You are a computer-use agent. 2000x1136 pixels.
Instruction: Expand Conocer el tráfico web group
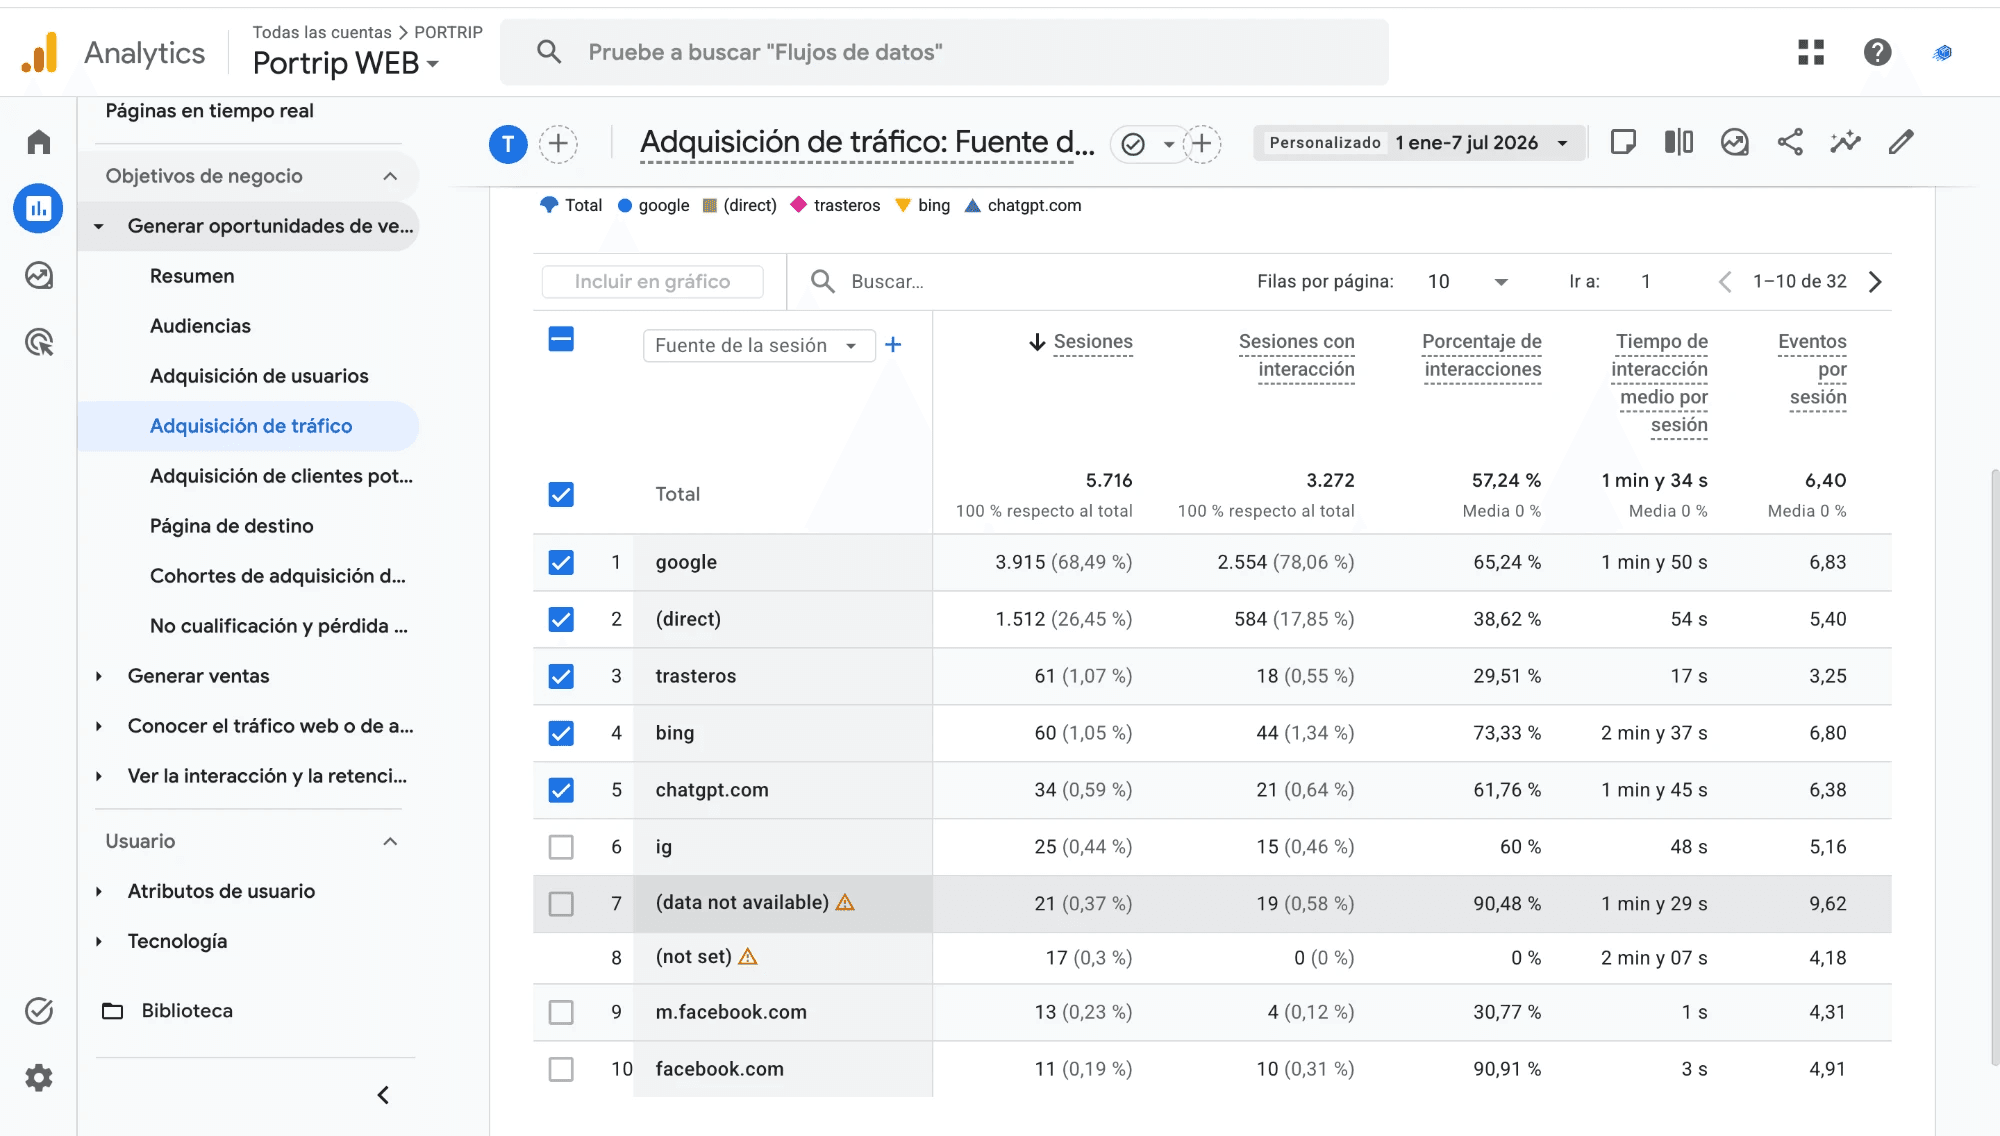[x=99, y=726]
